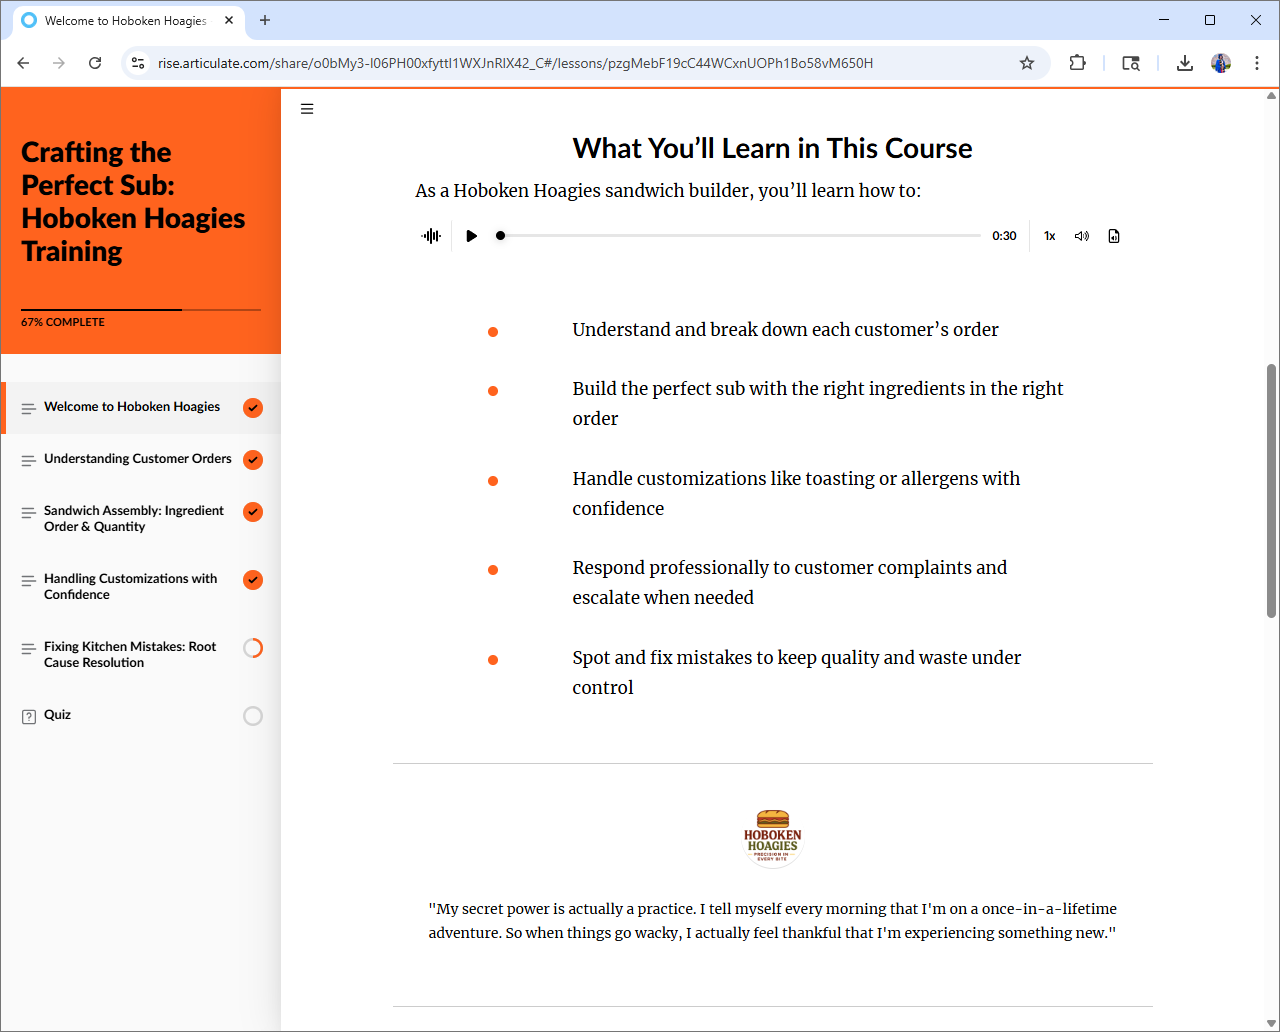Click the Quiz completion circle
The image size is (1280, 1032).
[x=253, y=716]
